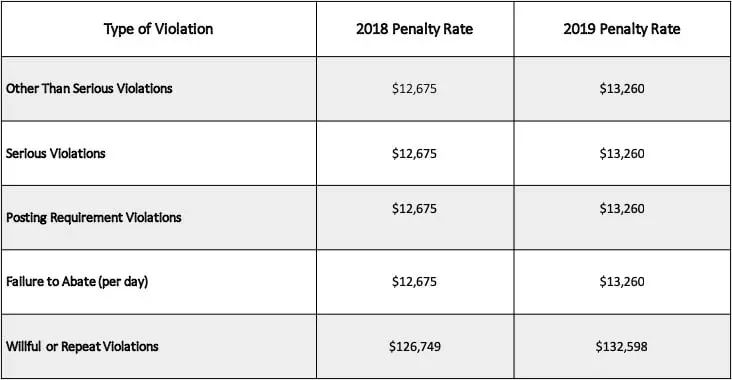Select the Willful or Repeat Violations label

82,346
